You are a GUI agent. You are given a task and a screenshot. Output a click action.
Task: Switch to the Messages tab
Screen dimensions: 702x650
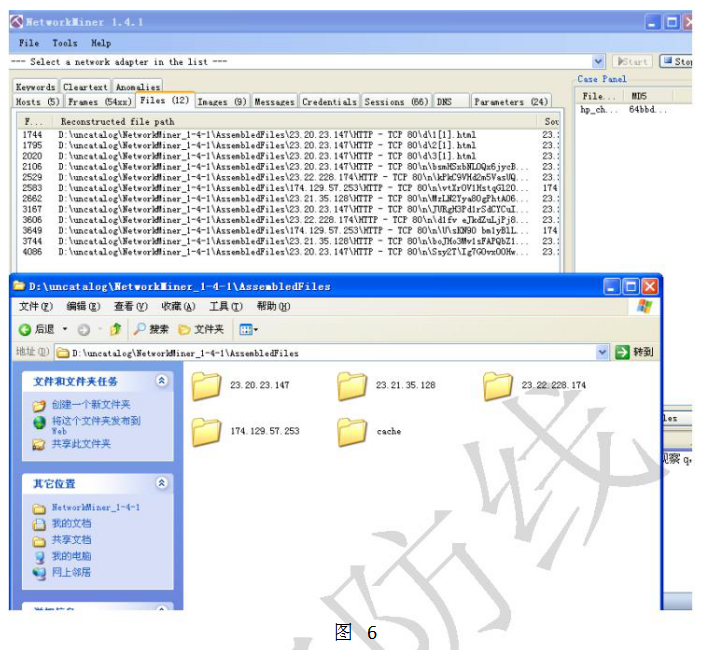click(274, 102)
